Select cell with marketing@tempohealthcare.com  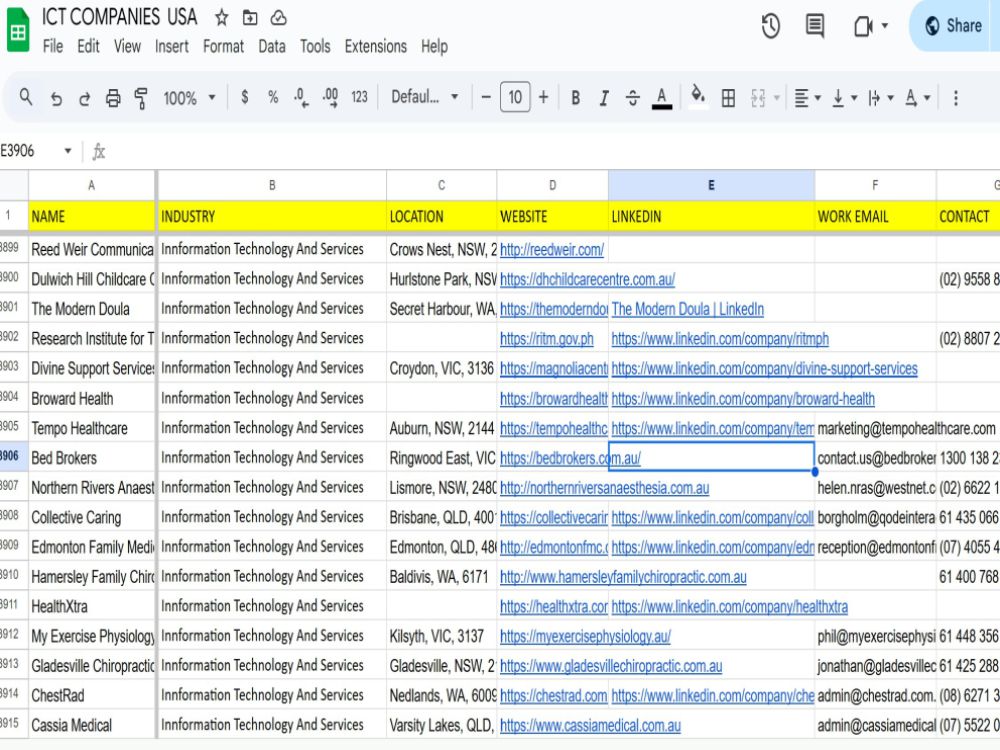(875, 428)
